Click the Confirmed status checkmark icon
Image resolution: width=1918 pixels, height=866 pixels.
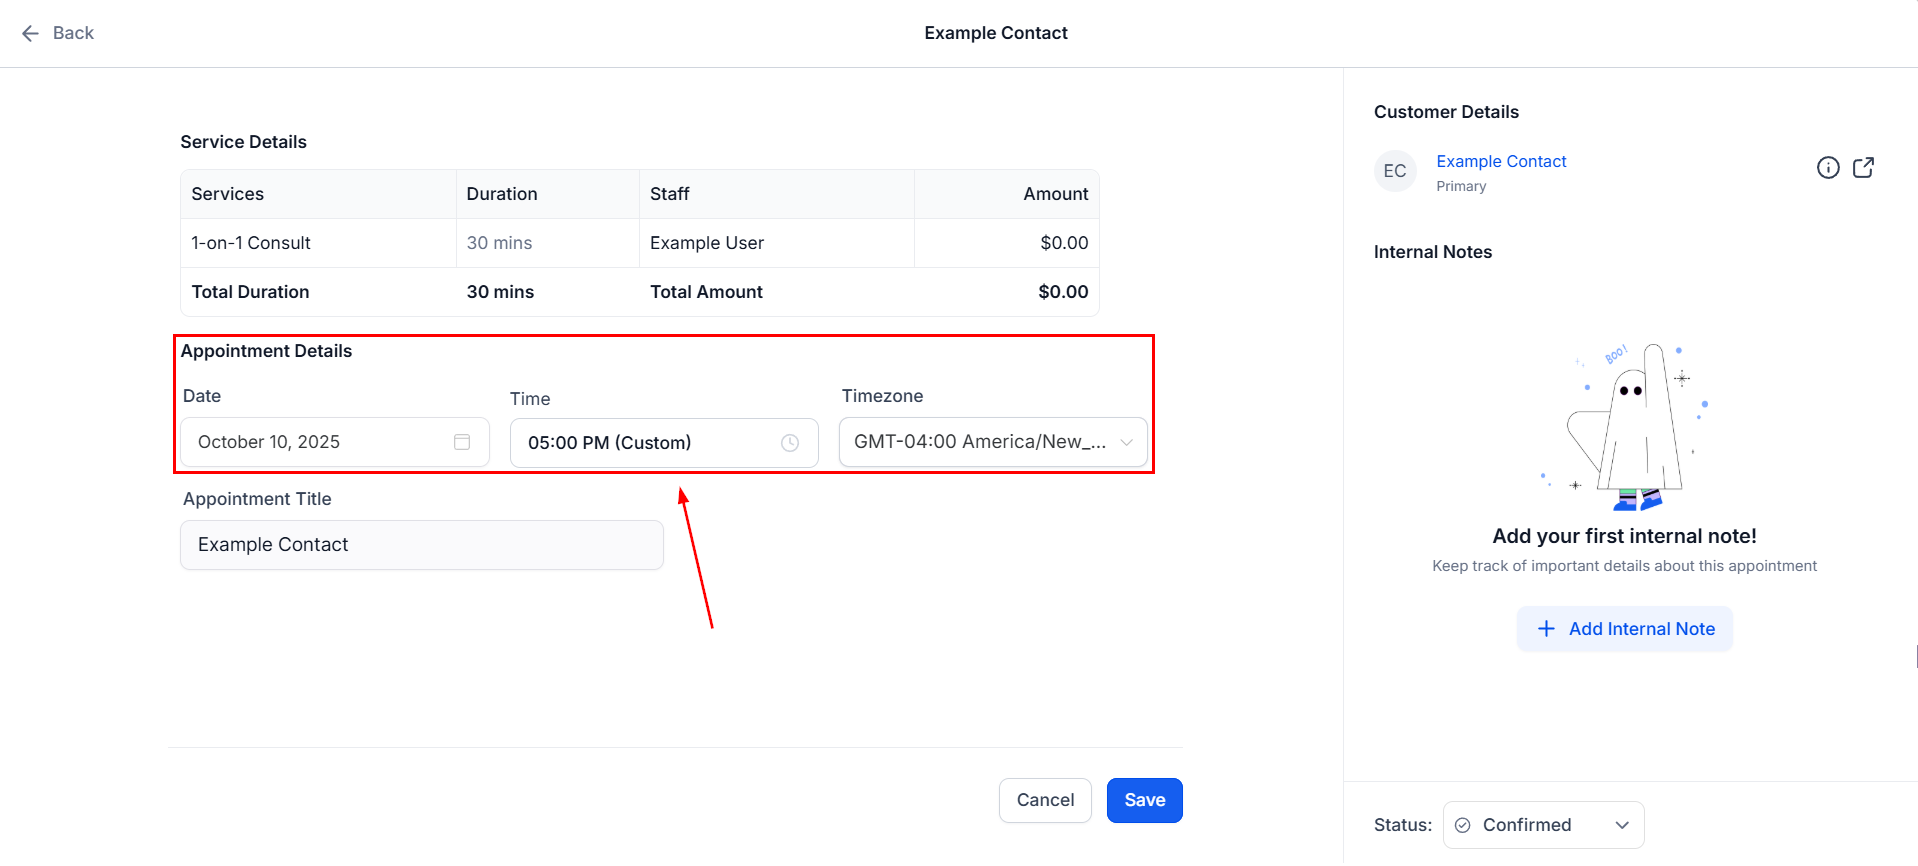[1463, 825]
